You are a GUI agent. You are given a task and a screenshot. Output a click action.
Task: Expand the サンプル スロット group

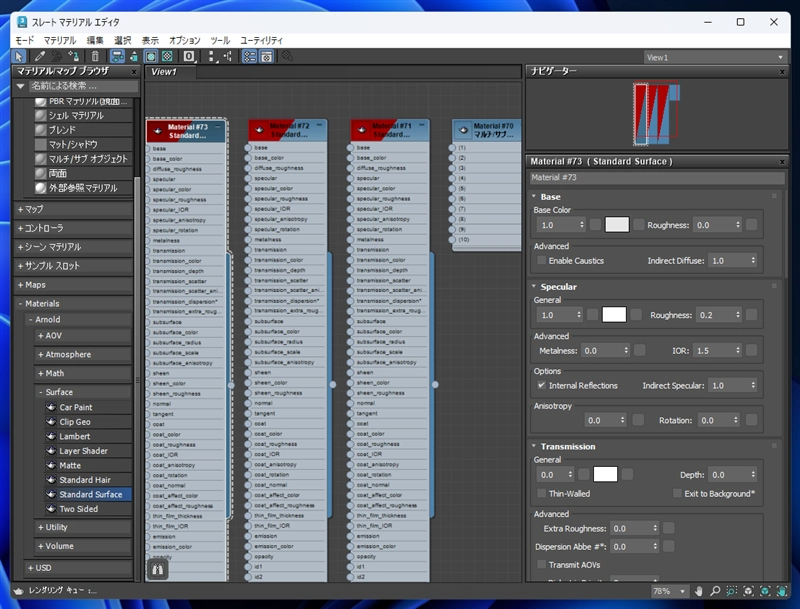point(73,266)
